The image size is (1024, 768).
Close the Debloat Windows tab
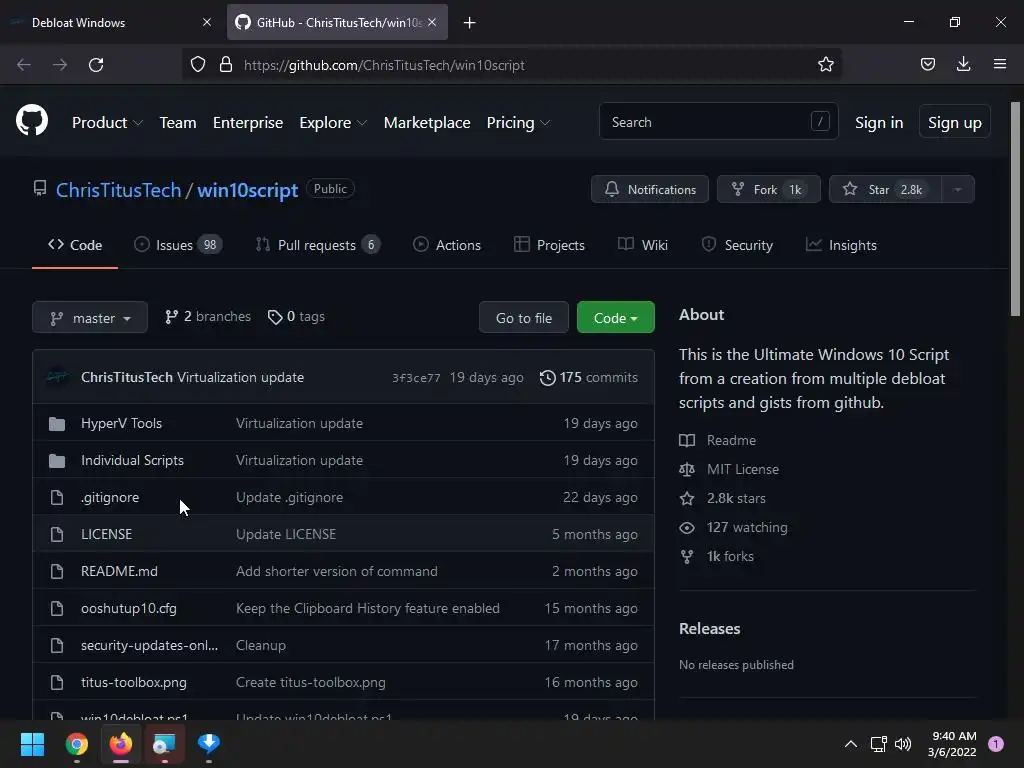(207, 22)
